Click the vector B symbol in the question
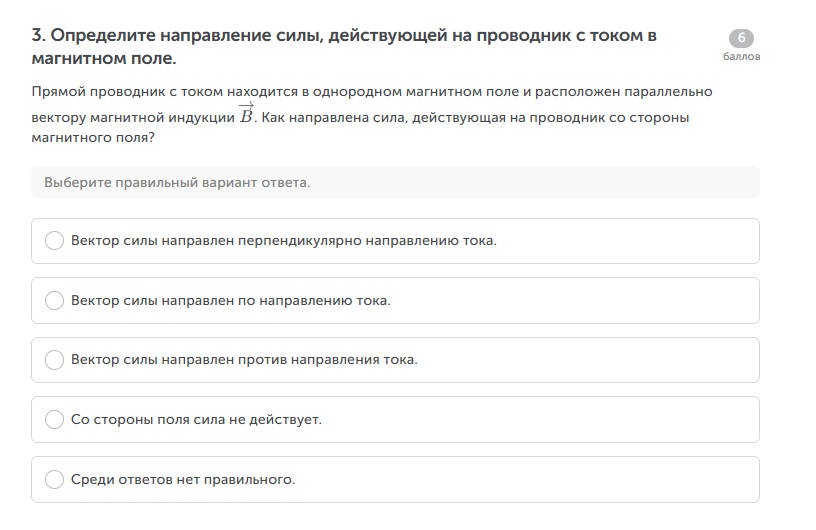Screen dimensions: 816x530 246,115
